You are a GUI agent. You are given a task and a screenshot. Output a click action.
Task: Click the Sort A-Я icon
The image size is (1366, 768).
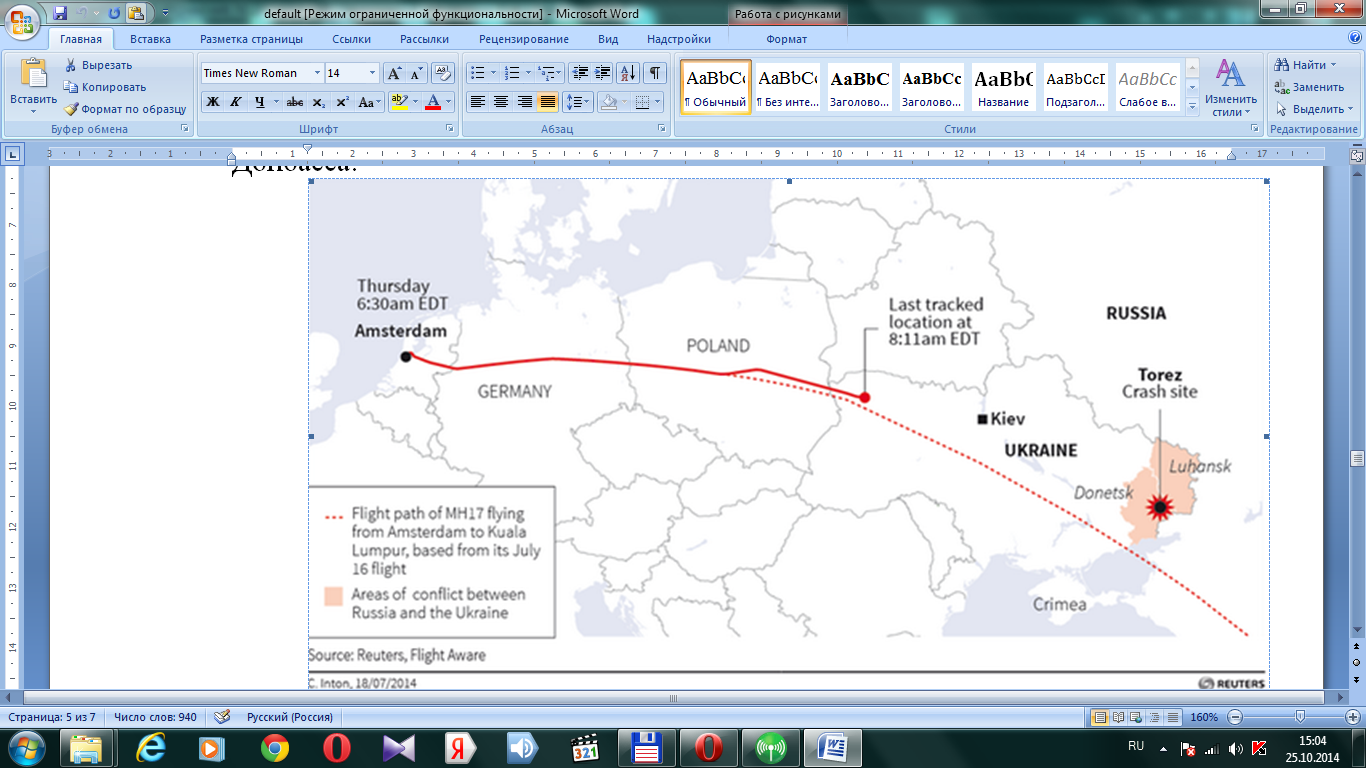pos(628,73)
